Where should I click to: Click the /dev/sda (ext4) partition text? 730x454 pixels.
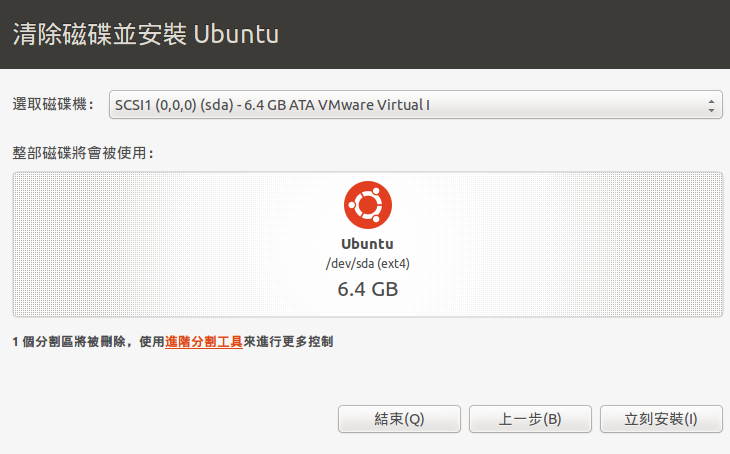click(367, 264)
